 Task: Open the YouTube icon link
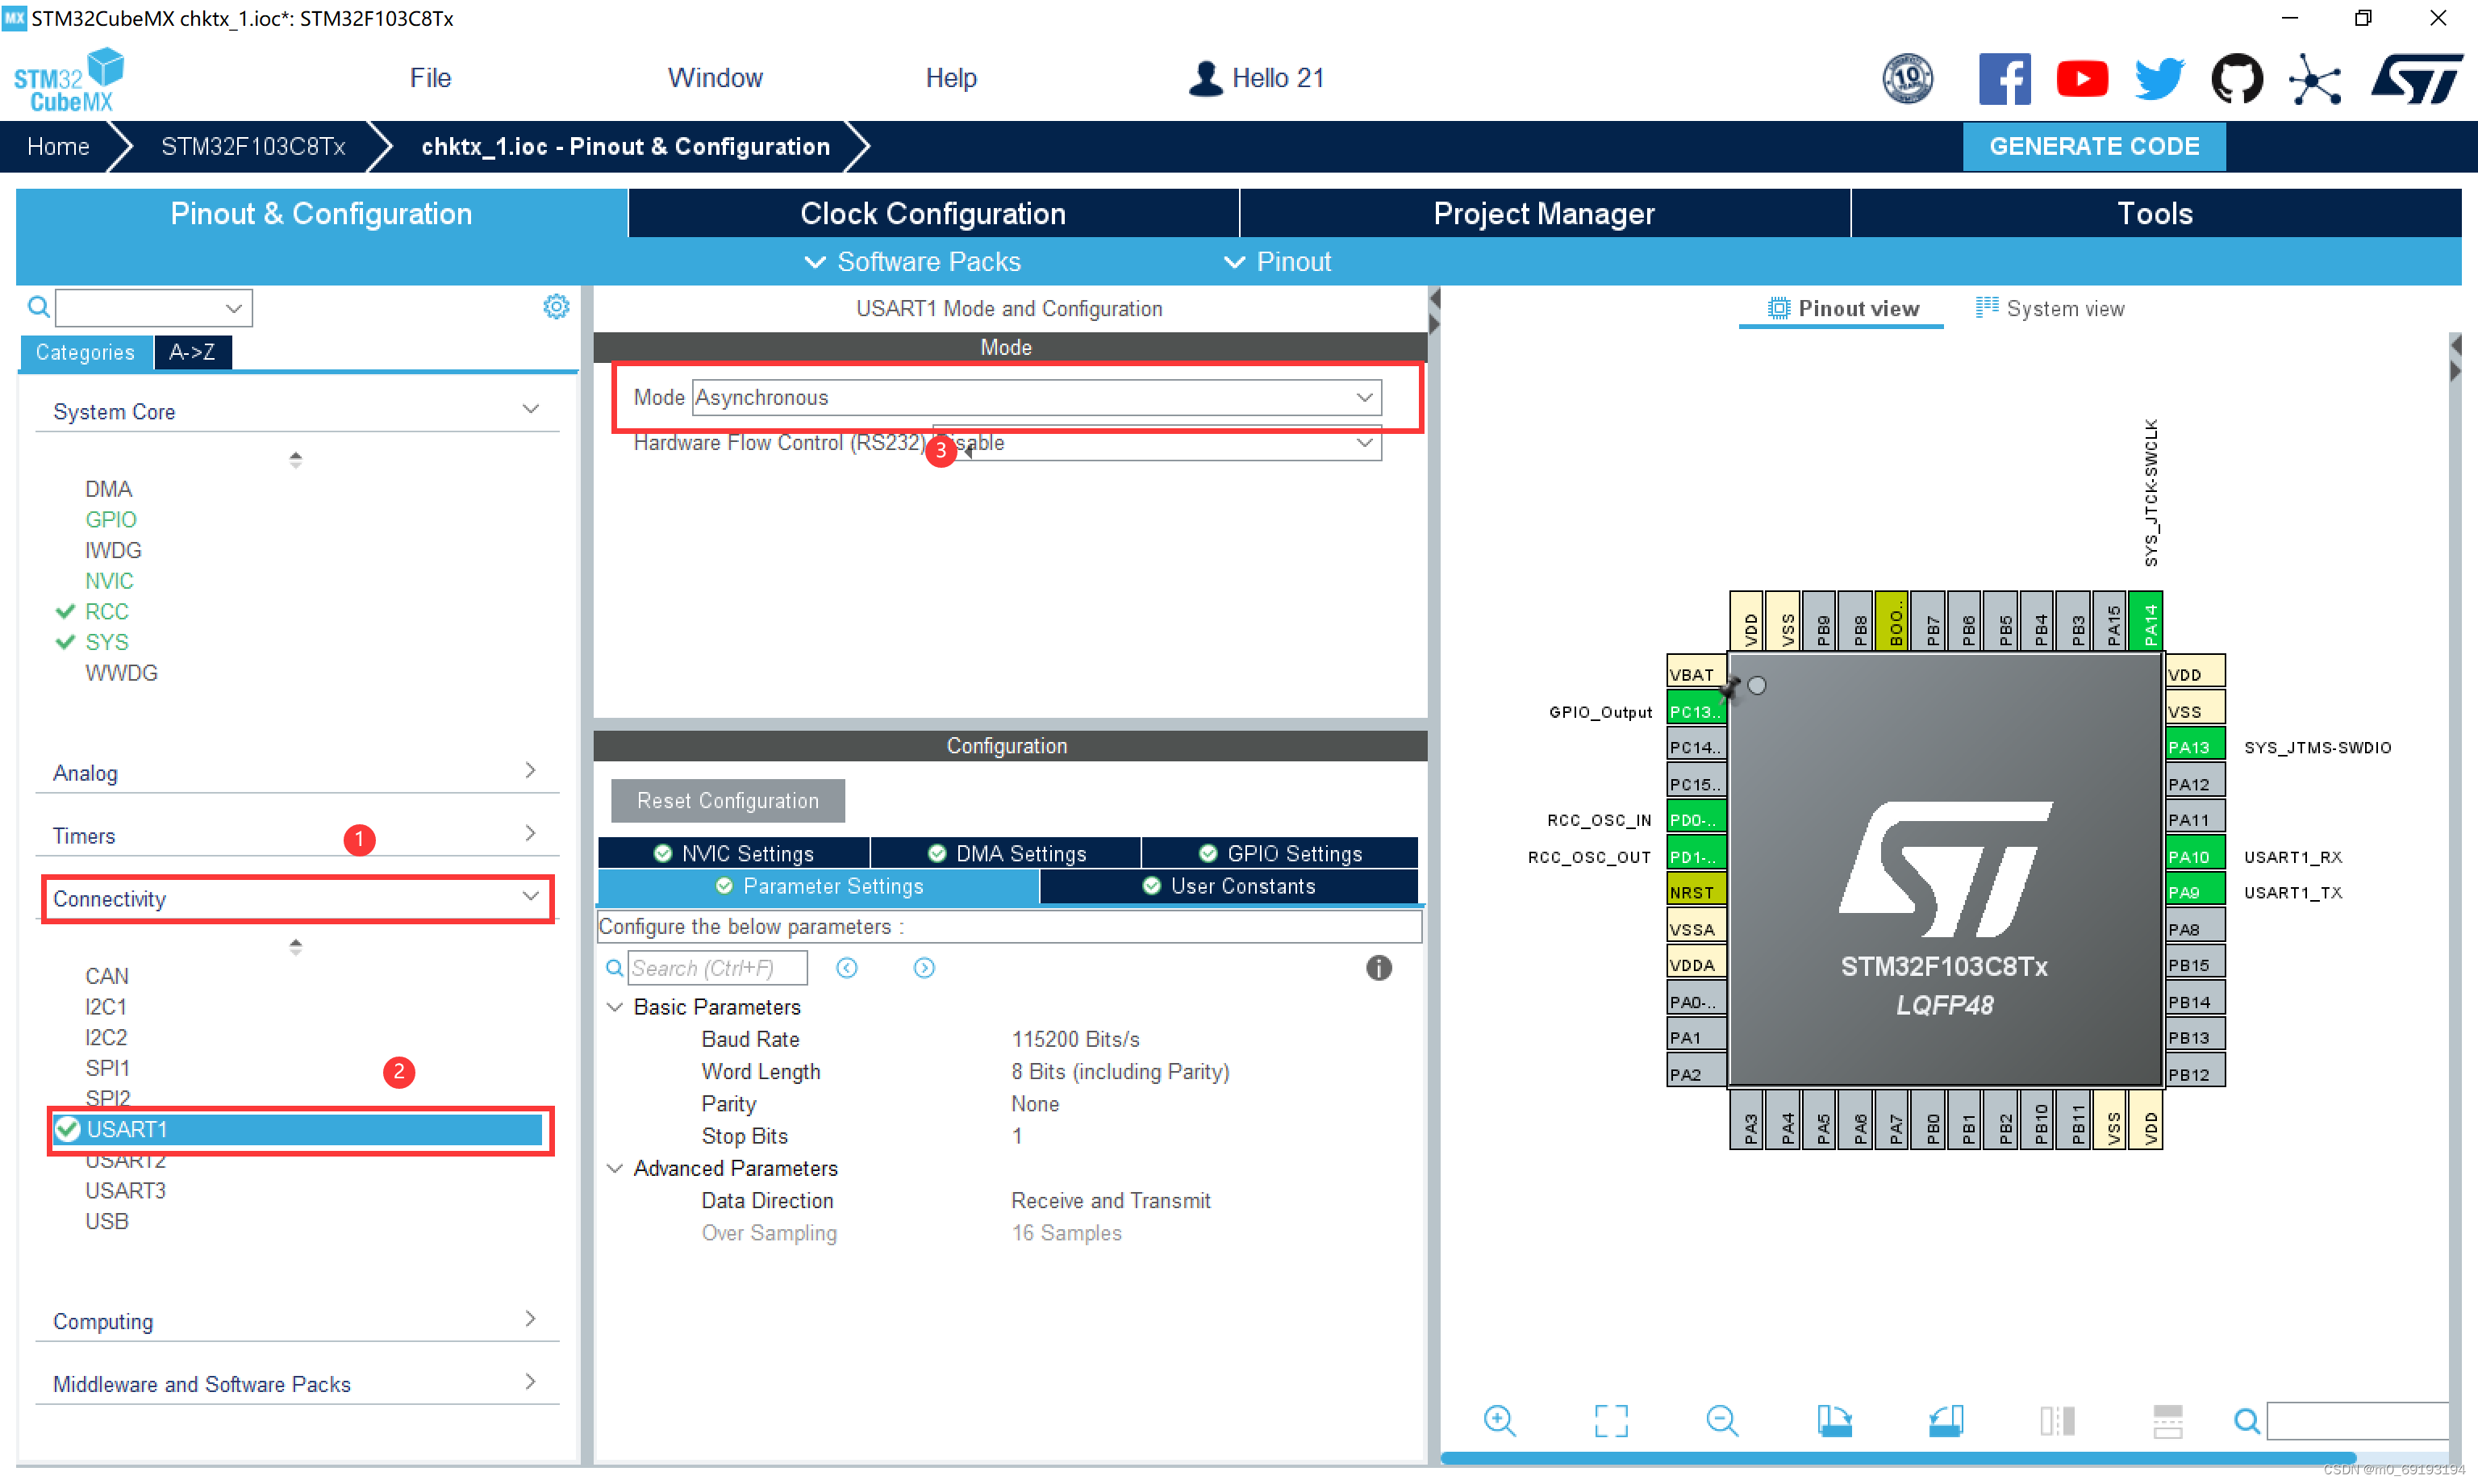coord(2082,79)
